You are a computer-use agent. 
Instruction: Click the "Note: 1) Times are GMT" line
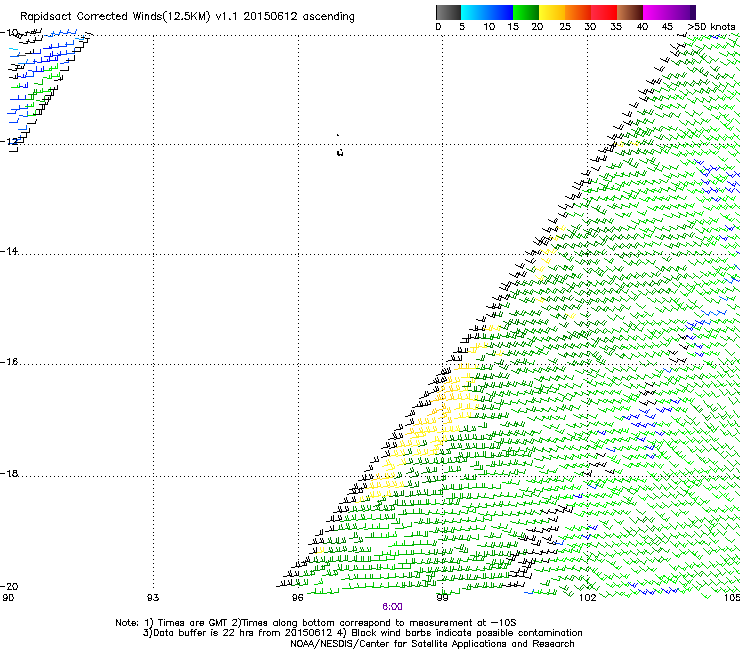316,623
